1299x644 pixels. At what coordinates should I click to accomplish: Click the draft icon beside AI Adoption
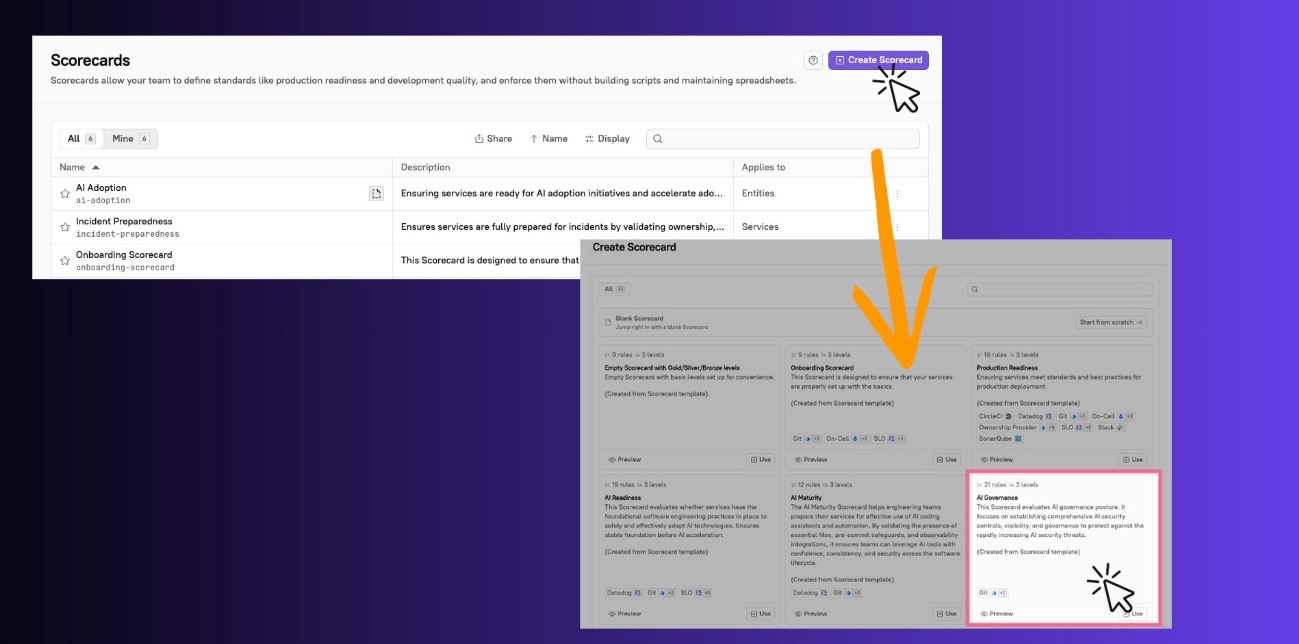click(x=376, y=193)
